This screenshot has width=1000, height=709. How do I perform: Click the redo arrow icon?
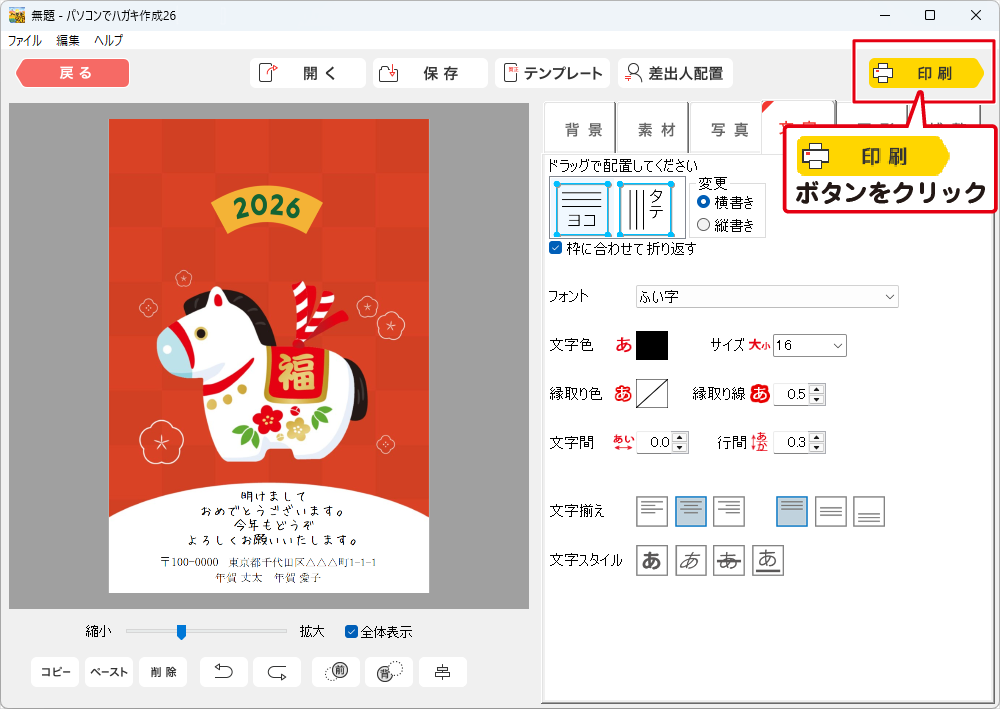pos(277,672)
